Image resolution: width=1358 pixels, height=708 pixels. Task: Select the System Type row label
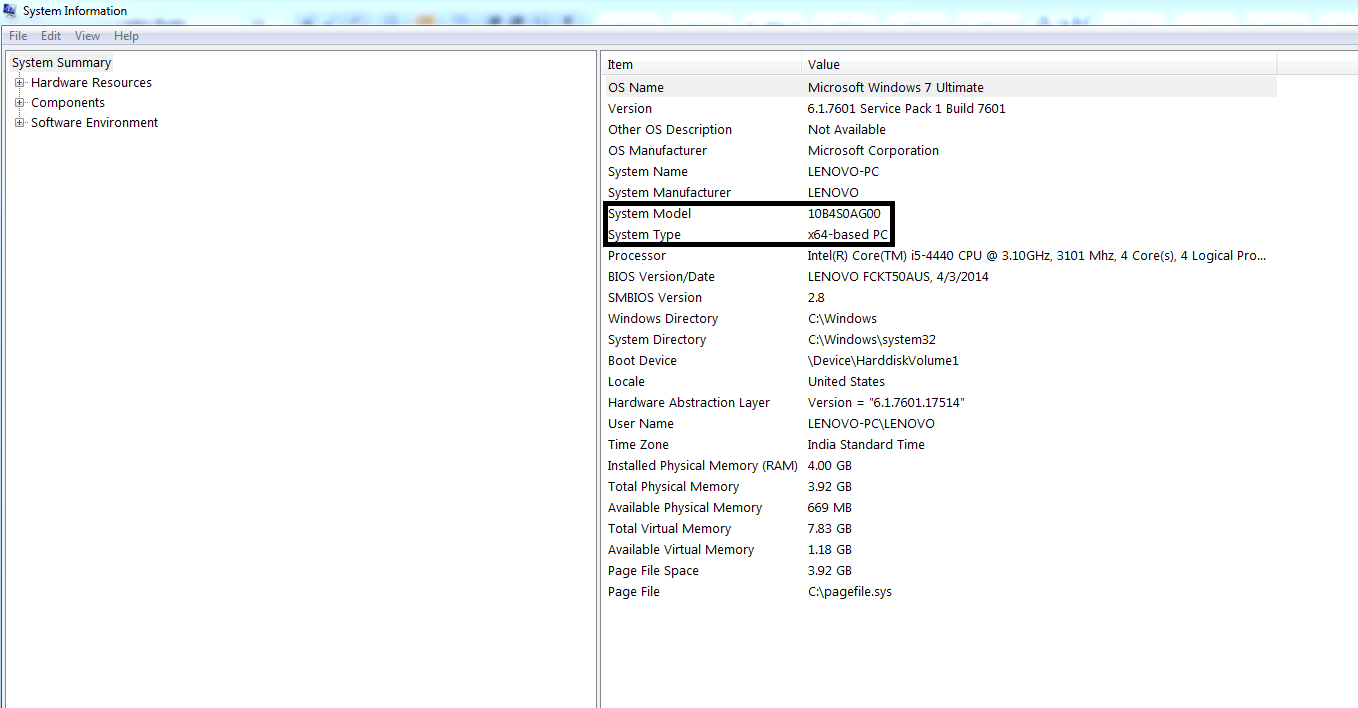644,235
